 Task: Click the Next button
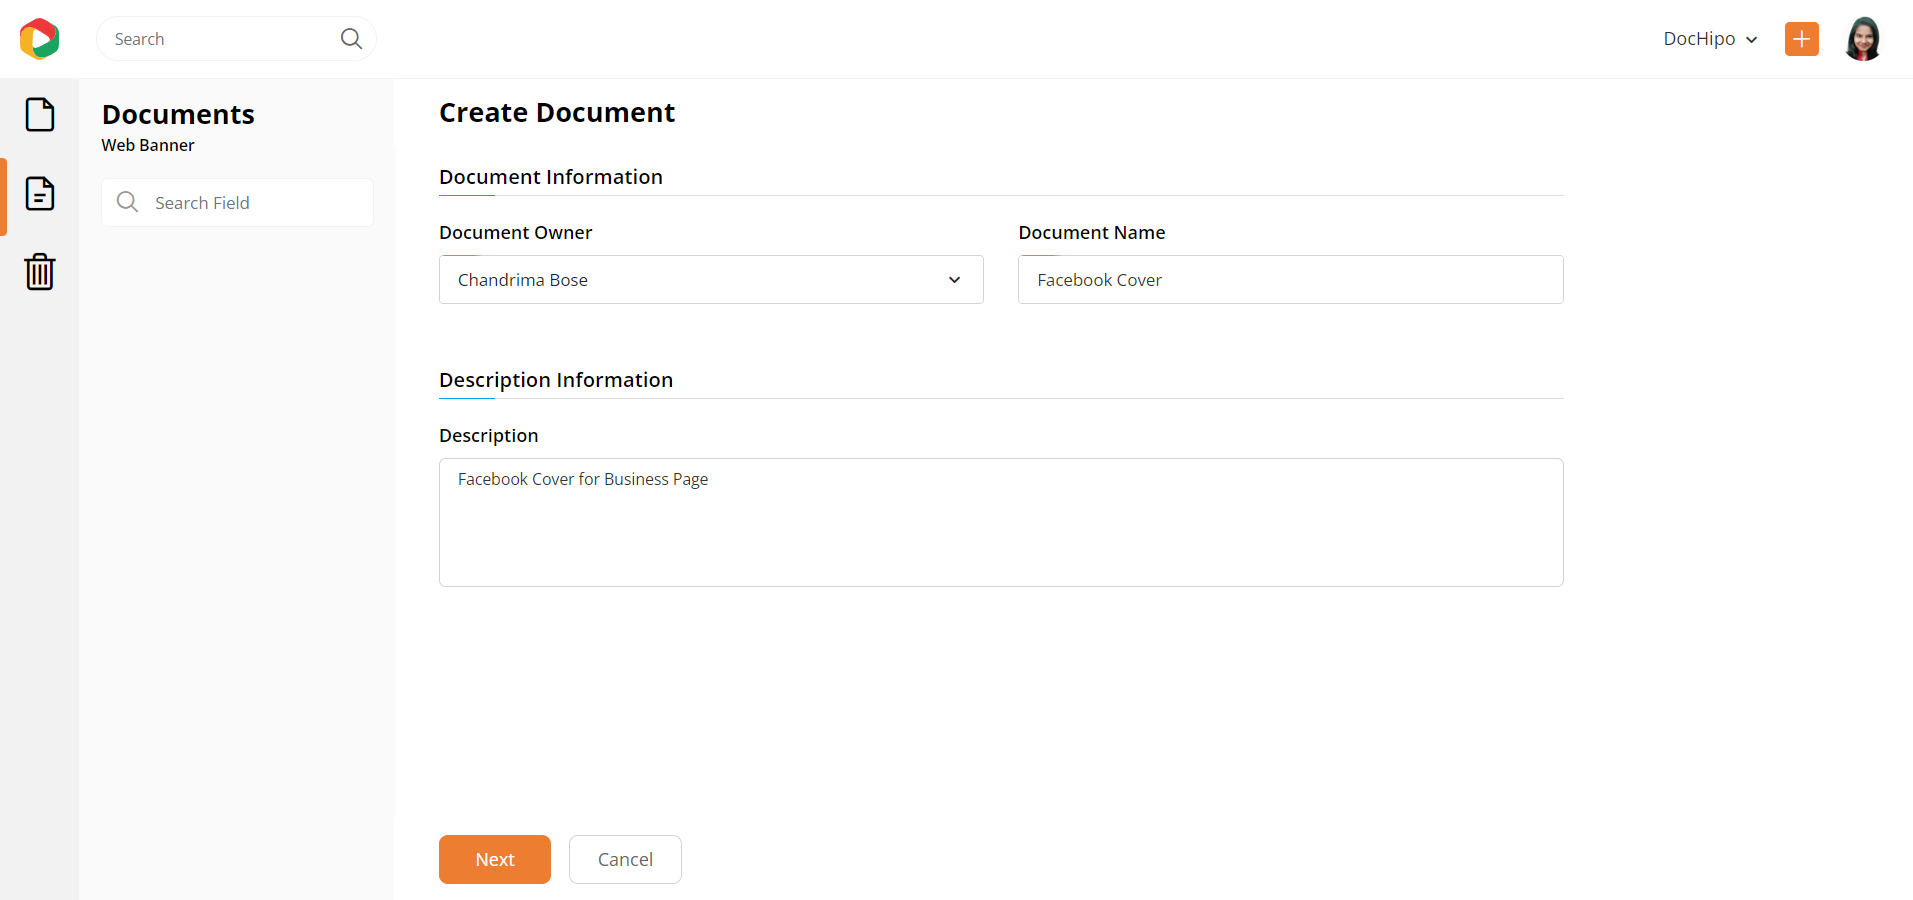click(x=494, y=859)
